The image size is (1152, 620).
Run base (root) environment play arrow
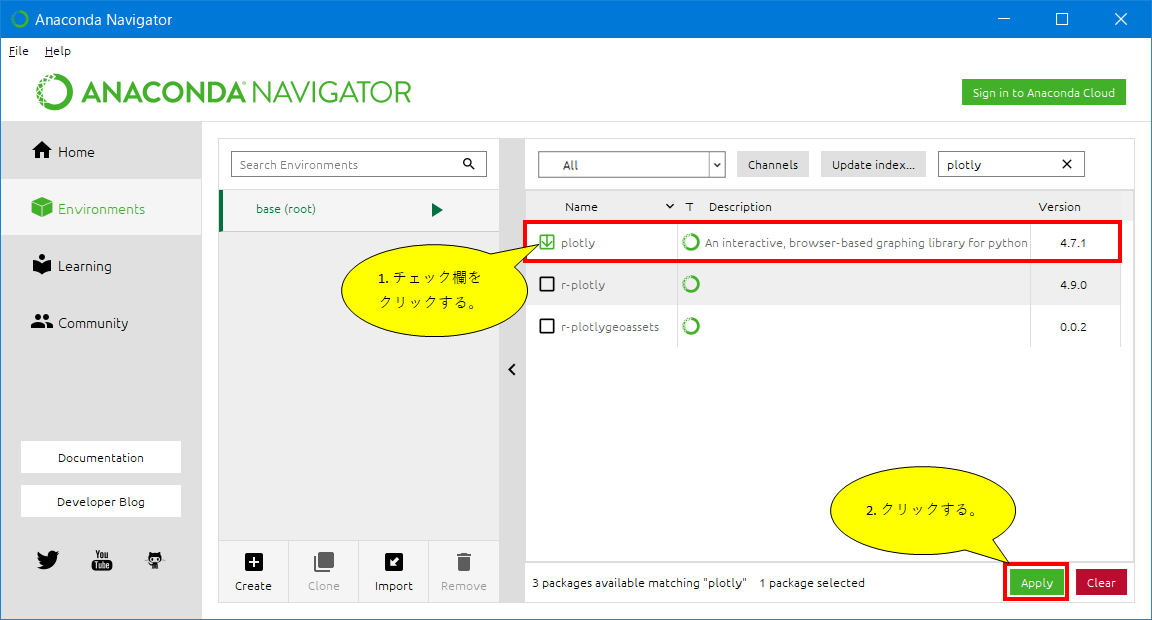coord(437,210)
